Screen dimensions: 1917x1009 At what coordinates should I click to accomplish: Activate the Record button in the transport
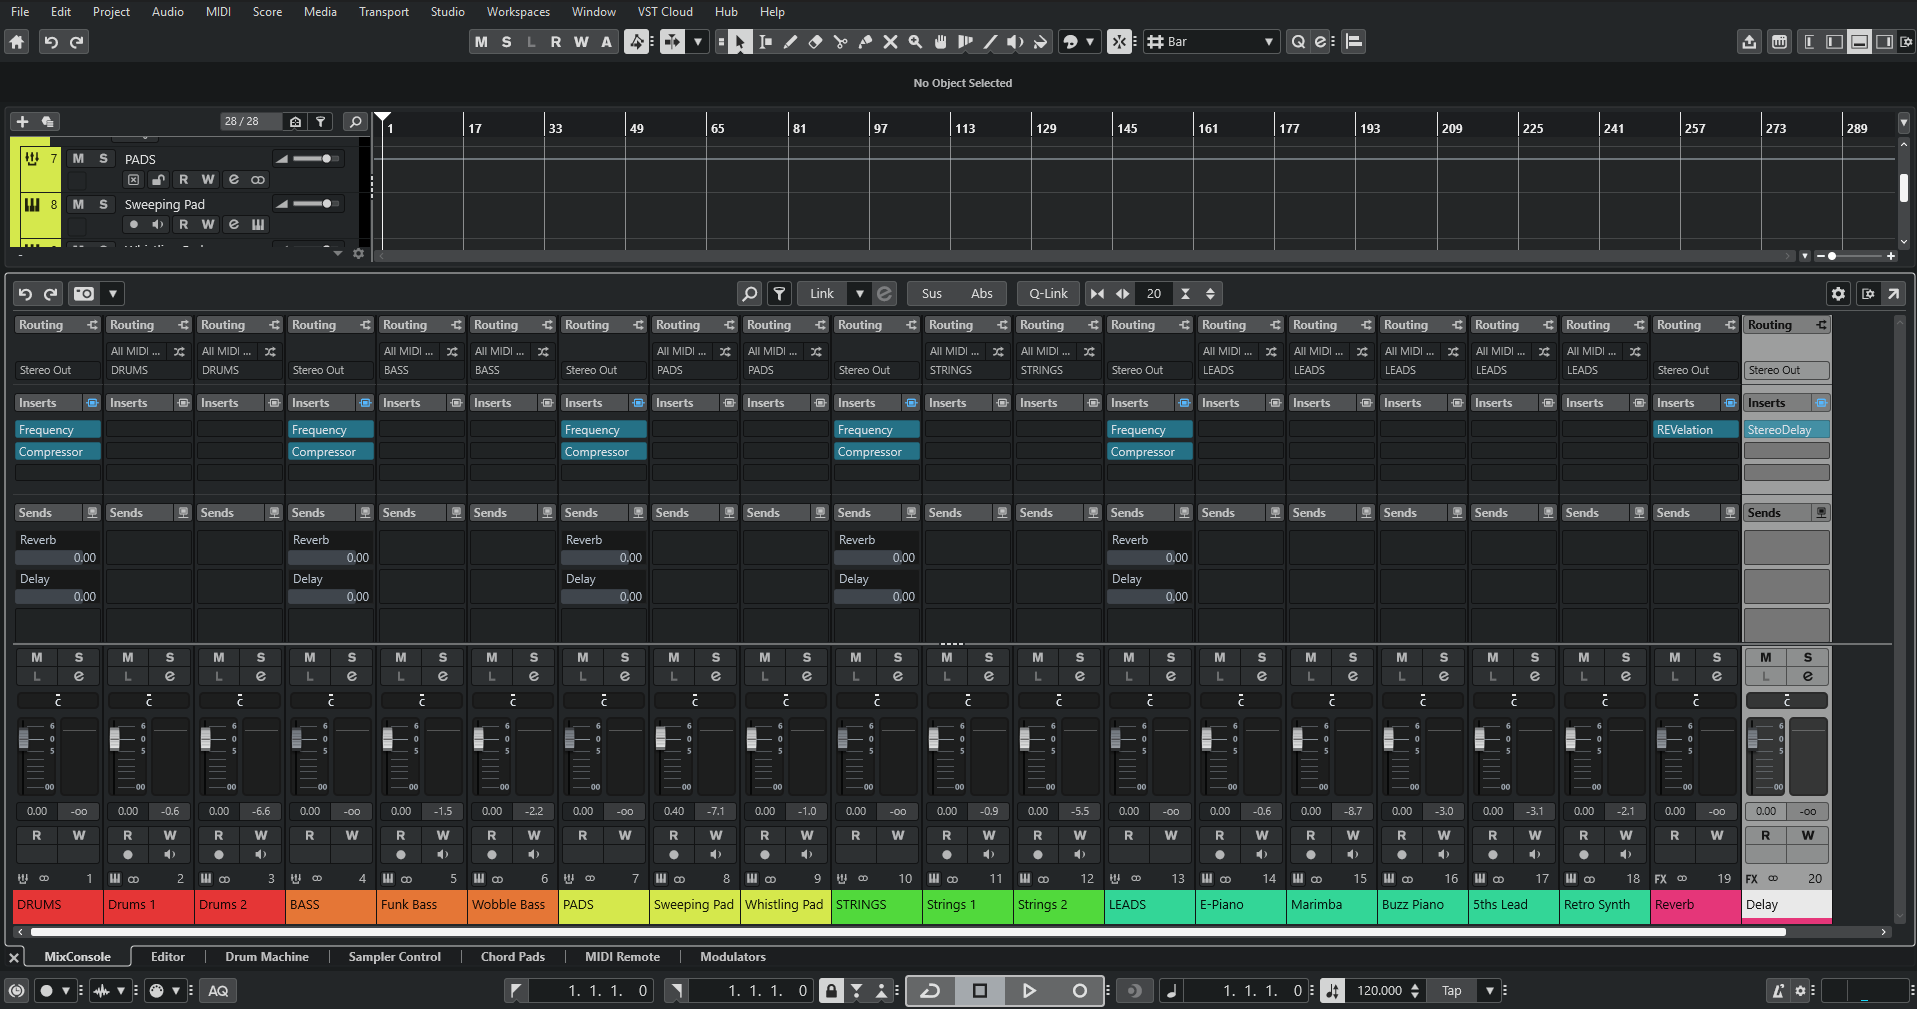[x=1079, y=990]
